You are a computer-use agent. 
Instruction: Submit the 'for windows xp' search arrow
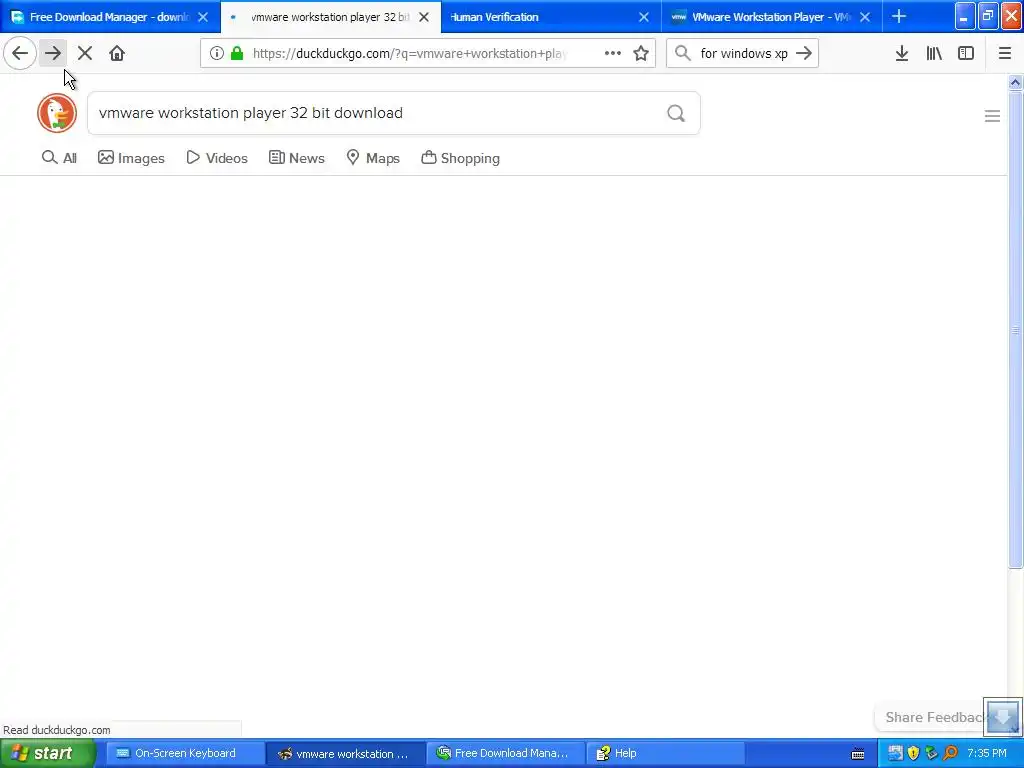pyautogui.click(x=804, y=53)
